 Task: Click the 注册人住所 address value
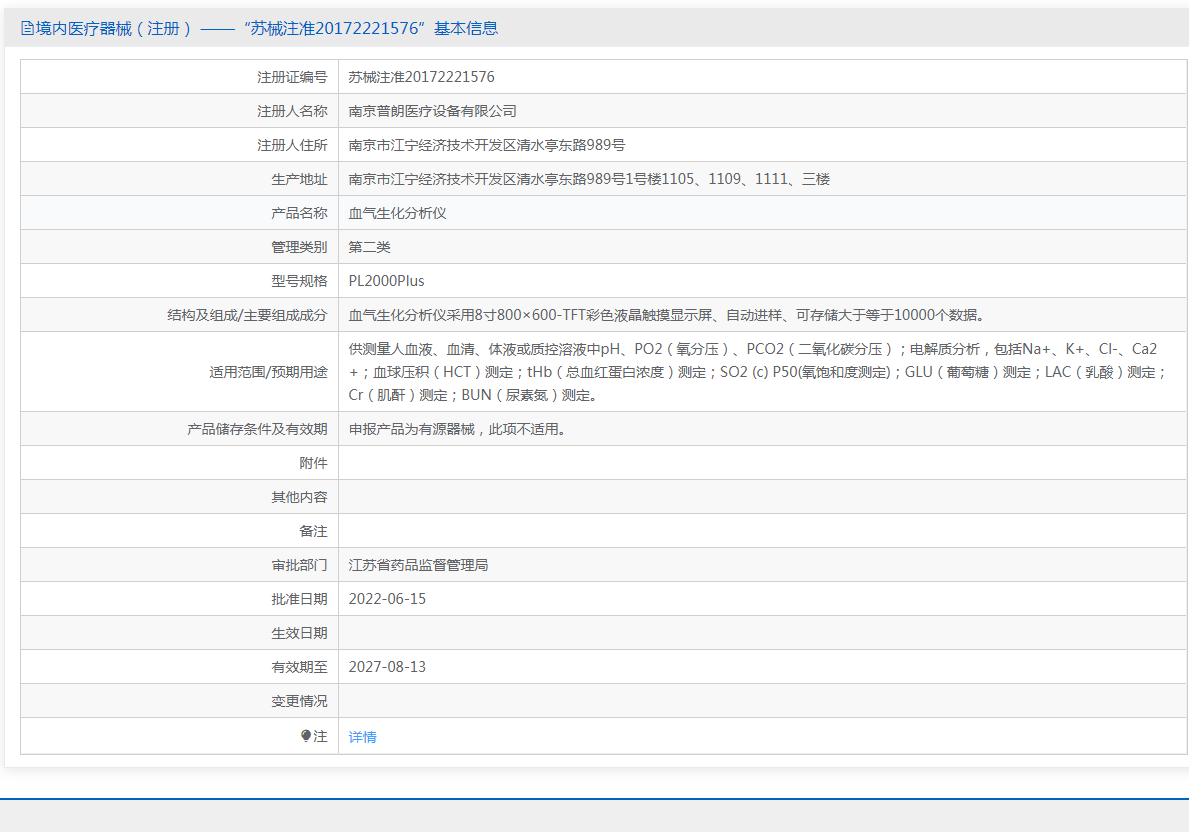coord(486,145)
